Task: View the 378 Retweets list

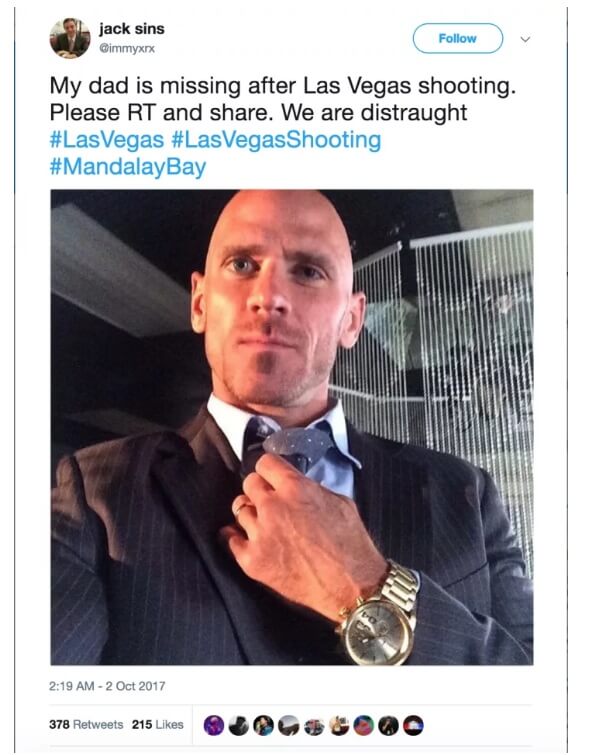Action: click(x=86, y=724)
